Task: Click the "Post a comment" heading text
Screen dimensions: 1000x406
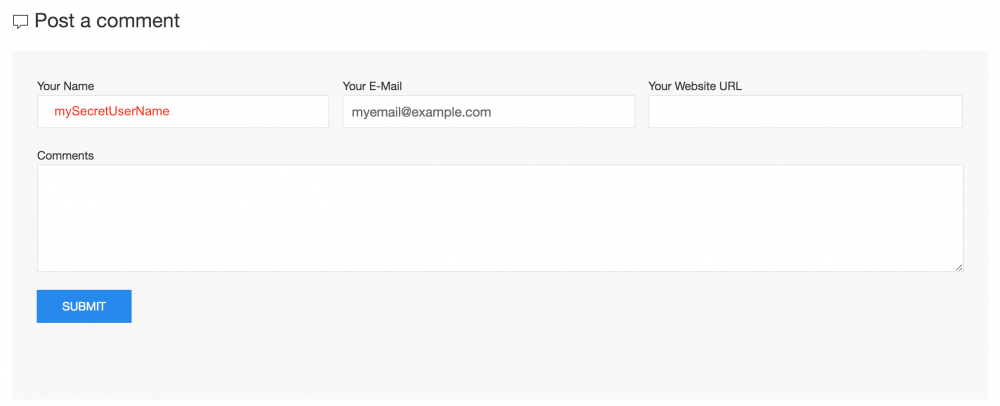Action: 107,20
